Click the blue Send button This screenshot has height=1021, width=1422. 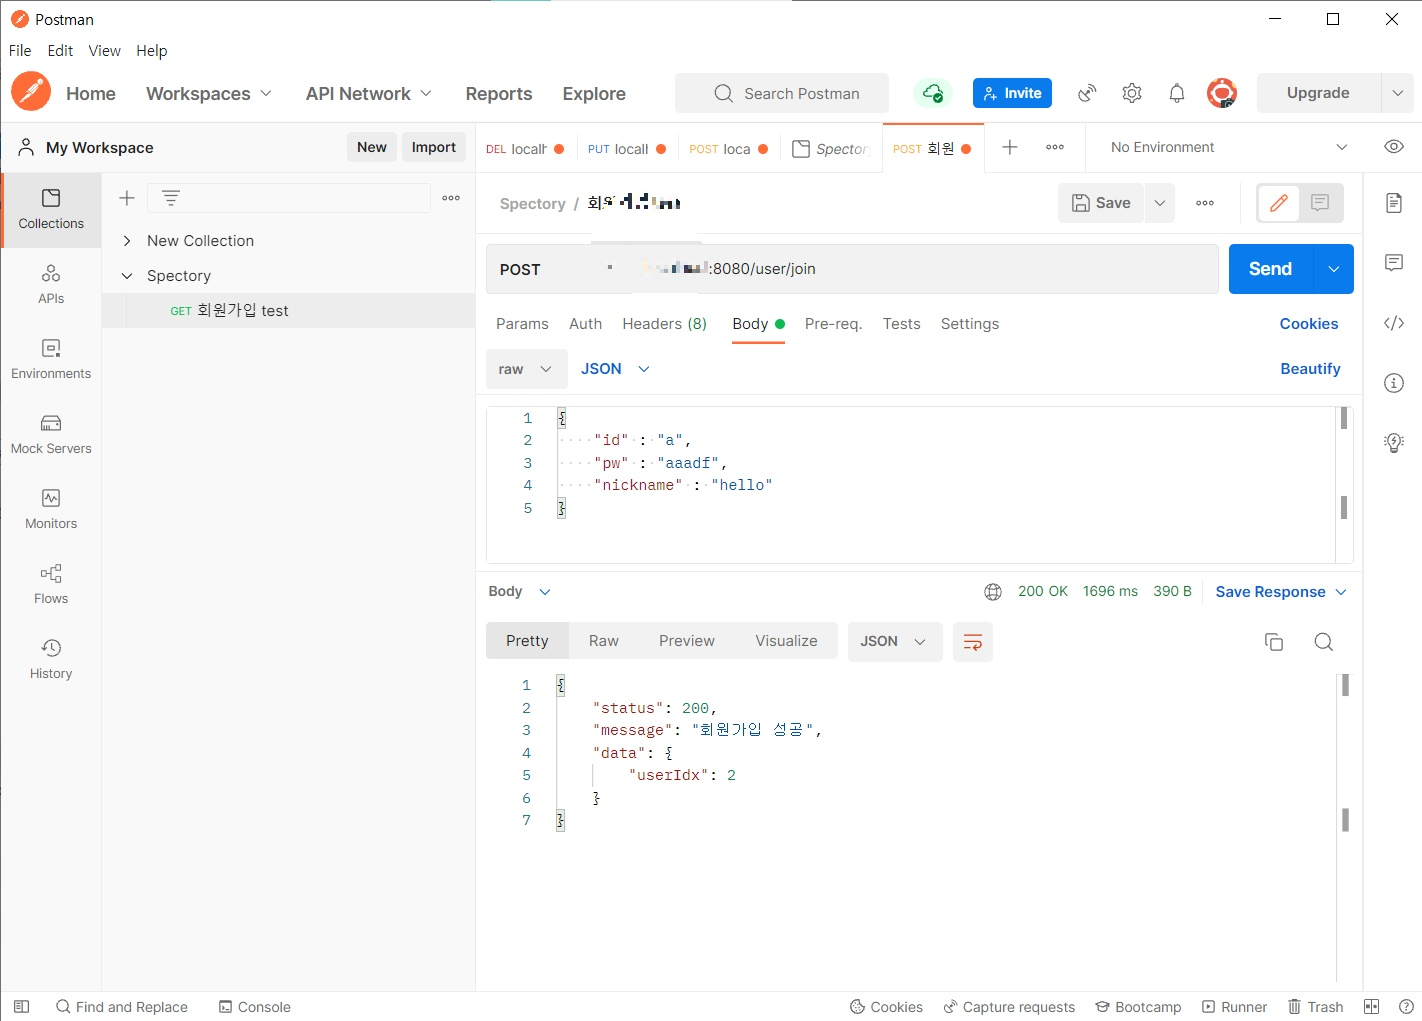tap(1271, 269)
